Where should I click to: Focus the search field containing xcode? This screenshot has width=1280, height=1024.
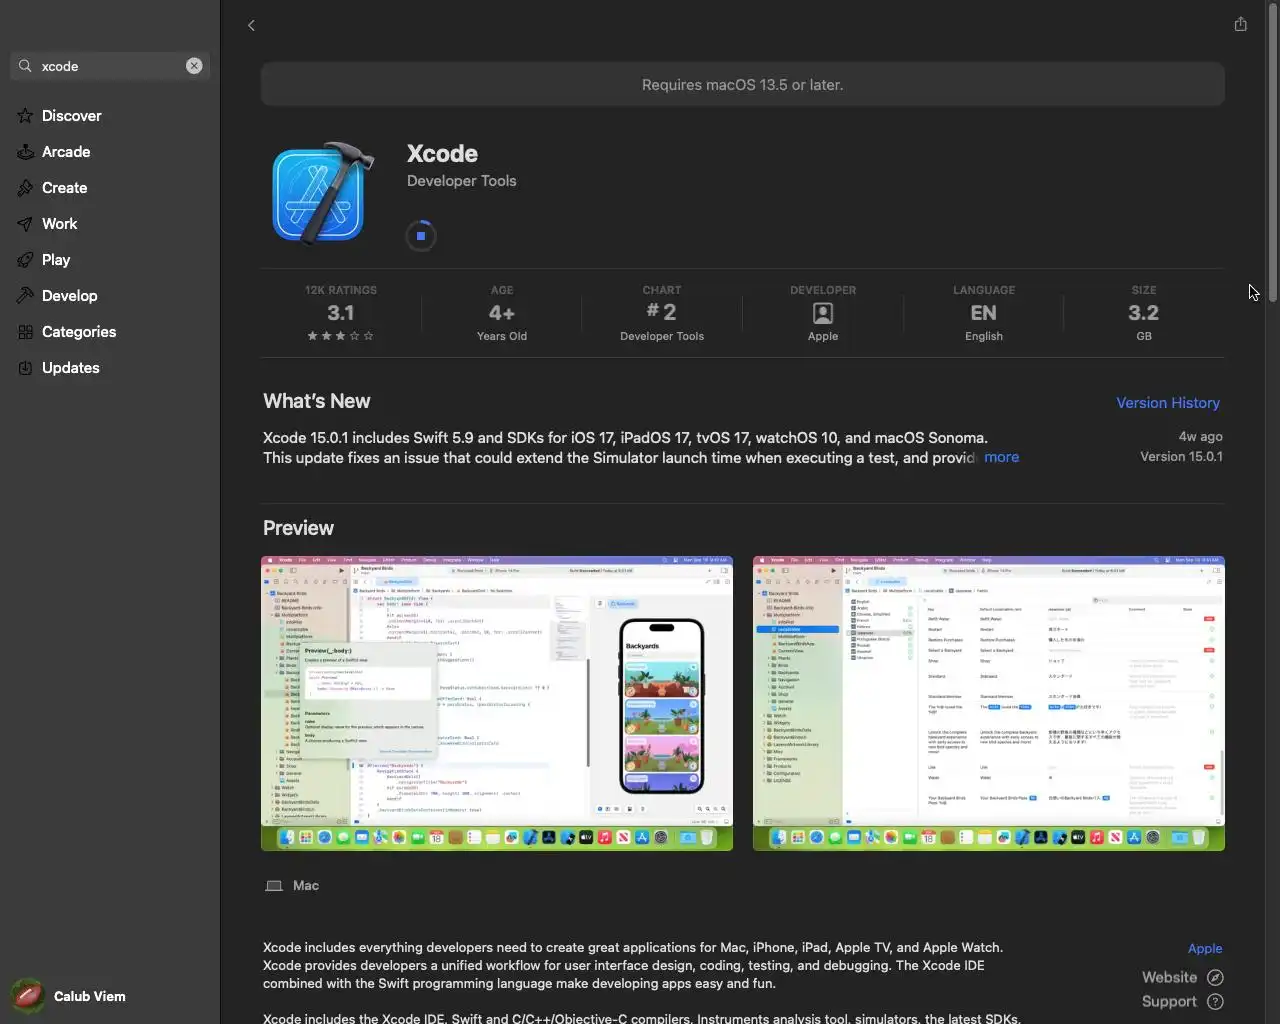coord(110,66)
